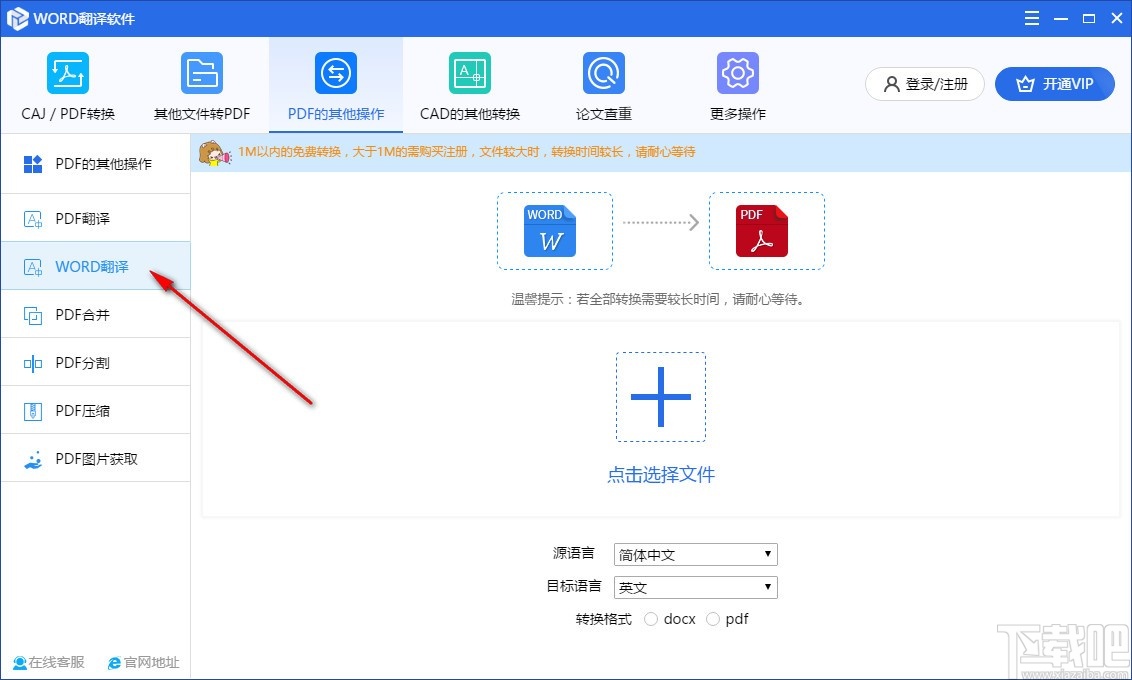1132x680 pixels.
Task: Select the CAJ/PDF转换 tool icon
Action: click(67, 72)
